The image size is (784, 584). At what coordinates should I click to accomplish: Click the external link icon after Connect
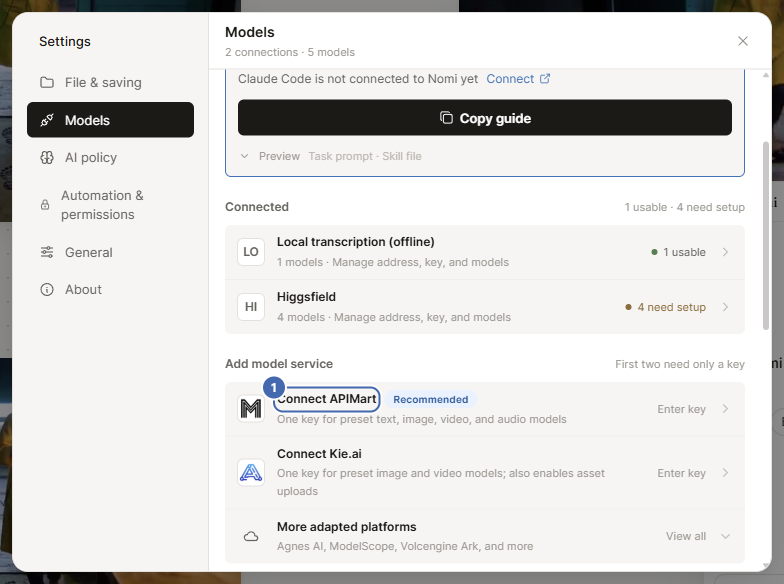(545, 78)
